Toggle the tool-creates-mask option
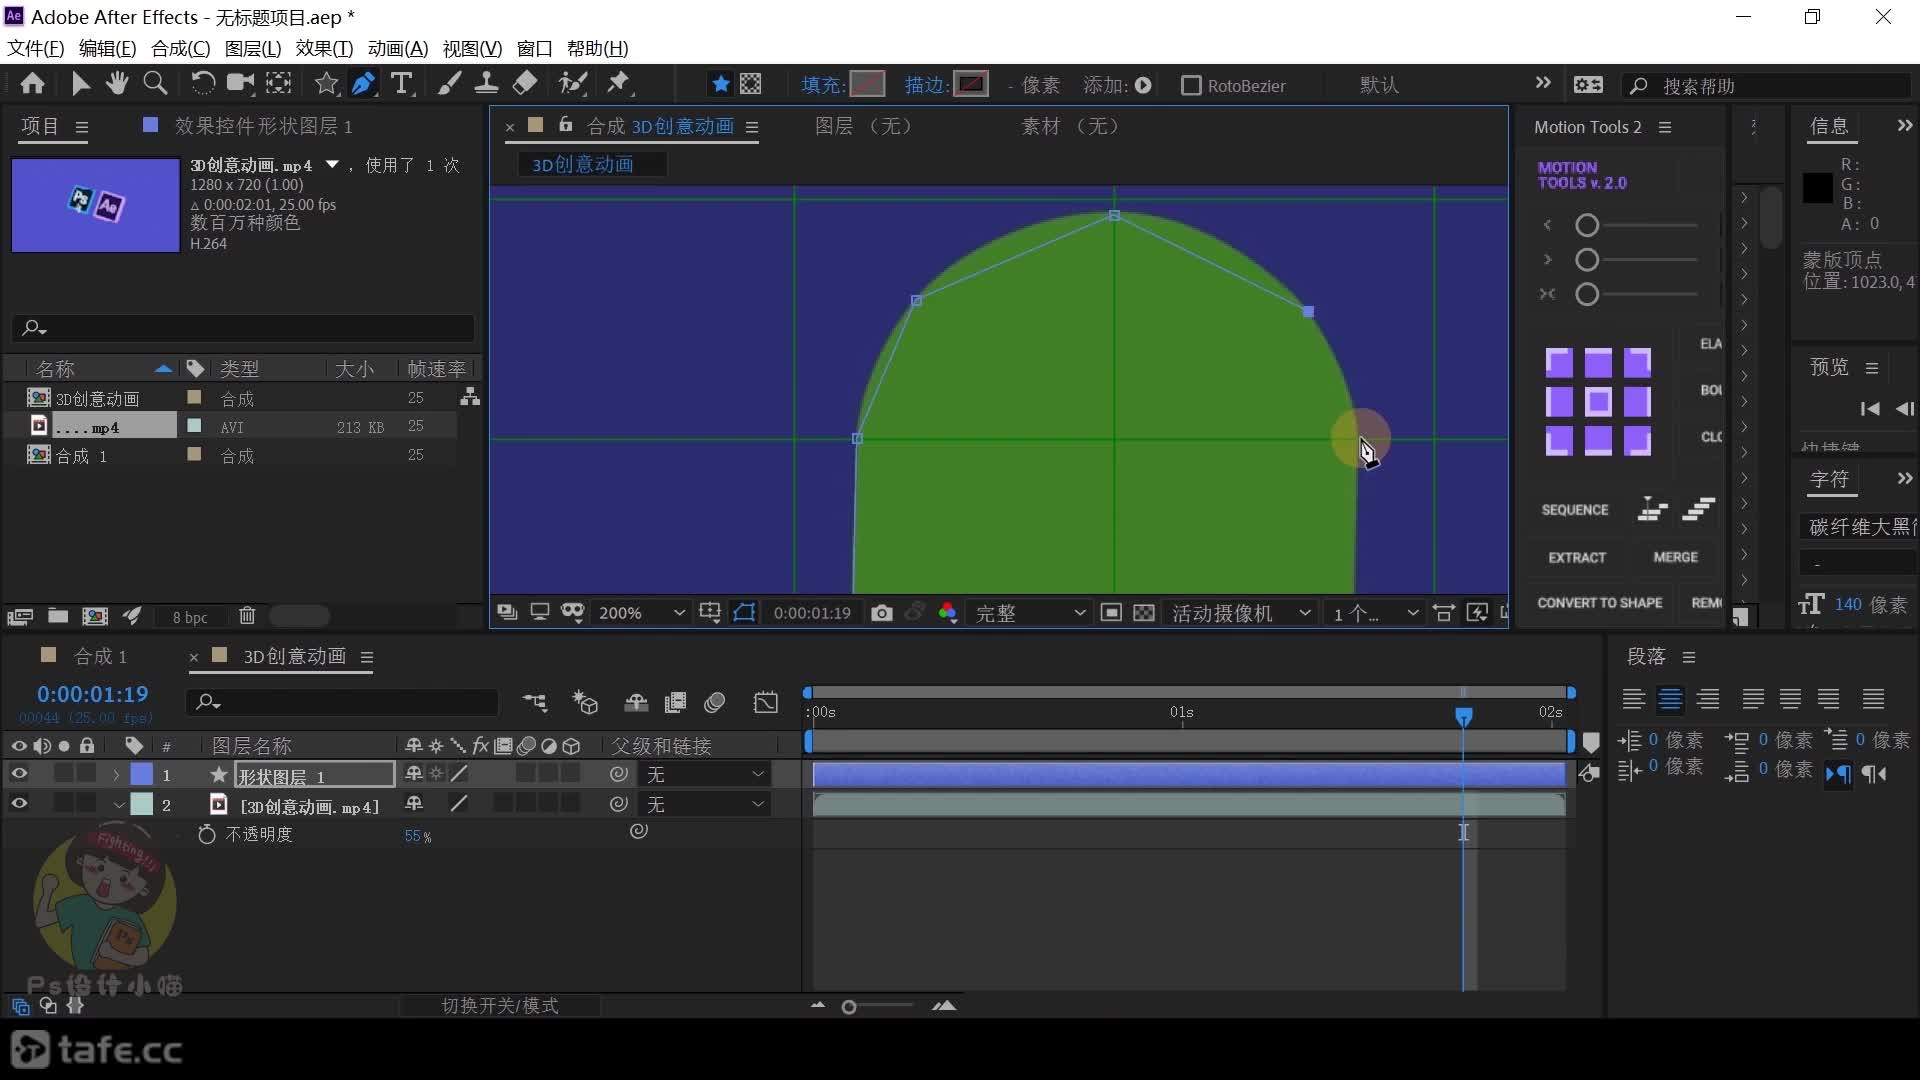This screenshot has width=1920, height=1080. [x=750, y=84]
